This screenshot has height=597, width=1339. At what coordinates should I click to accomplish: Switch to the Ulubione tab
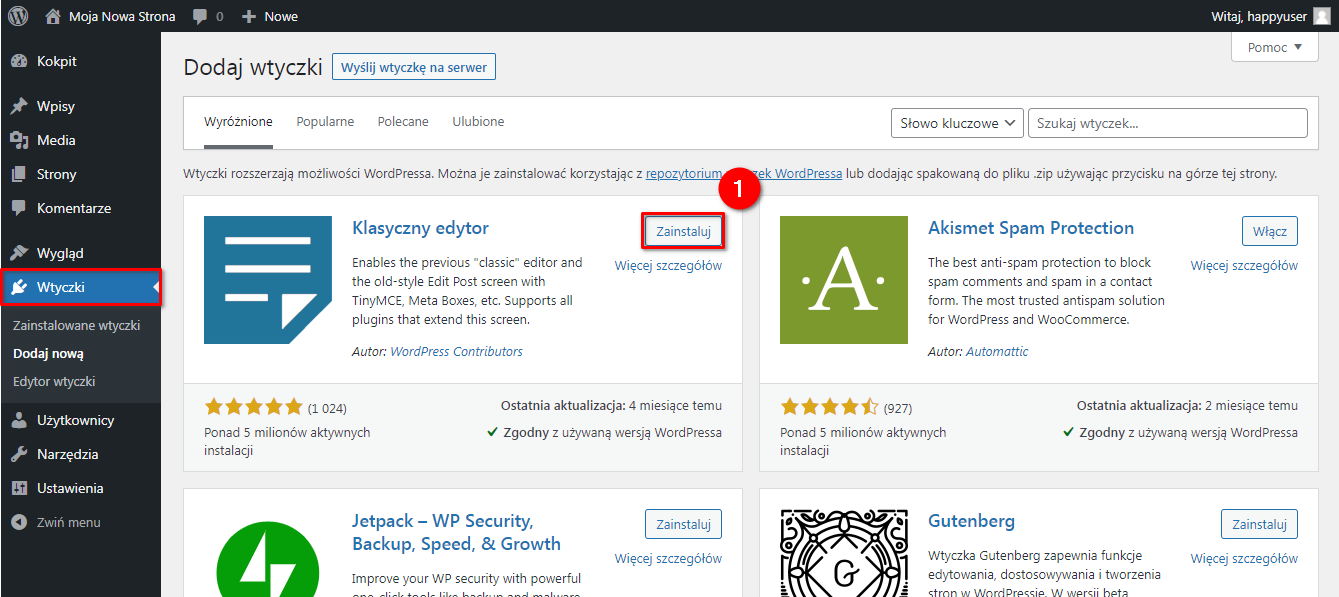[478, 122]
